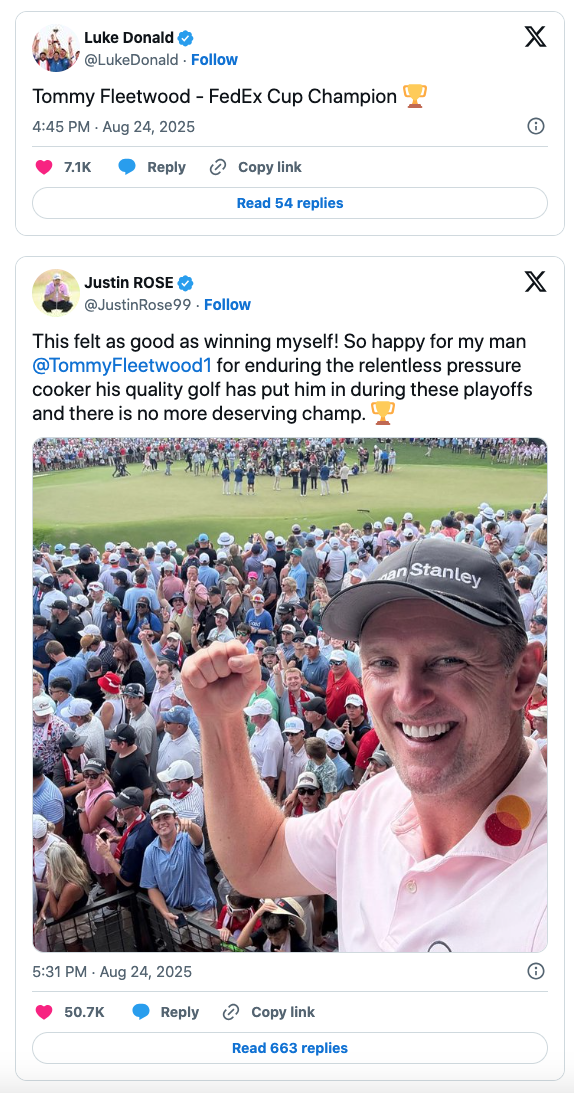Open Luke Donald's profile avatar
Image resolution: width=574 pixels, height=1093 pixels.
point(56,48)
